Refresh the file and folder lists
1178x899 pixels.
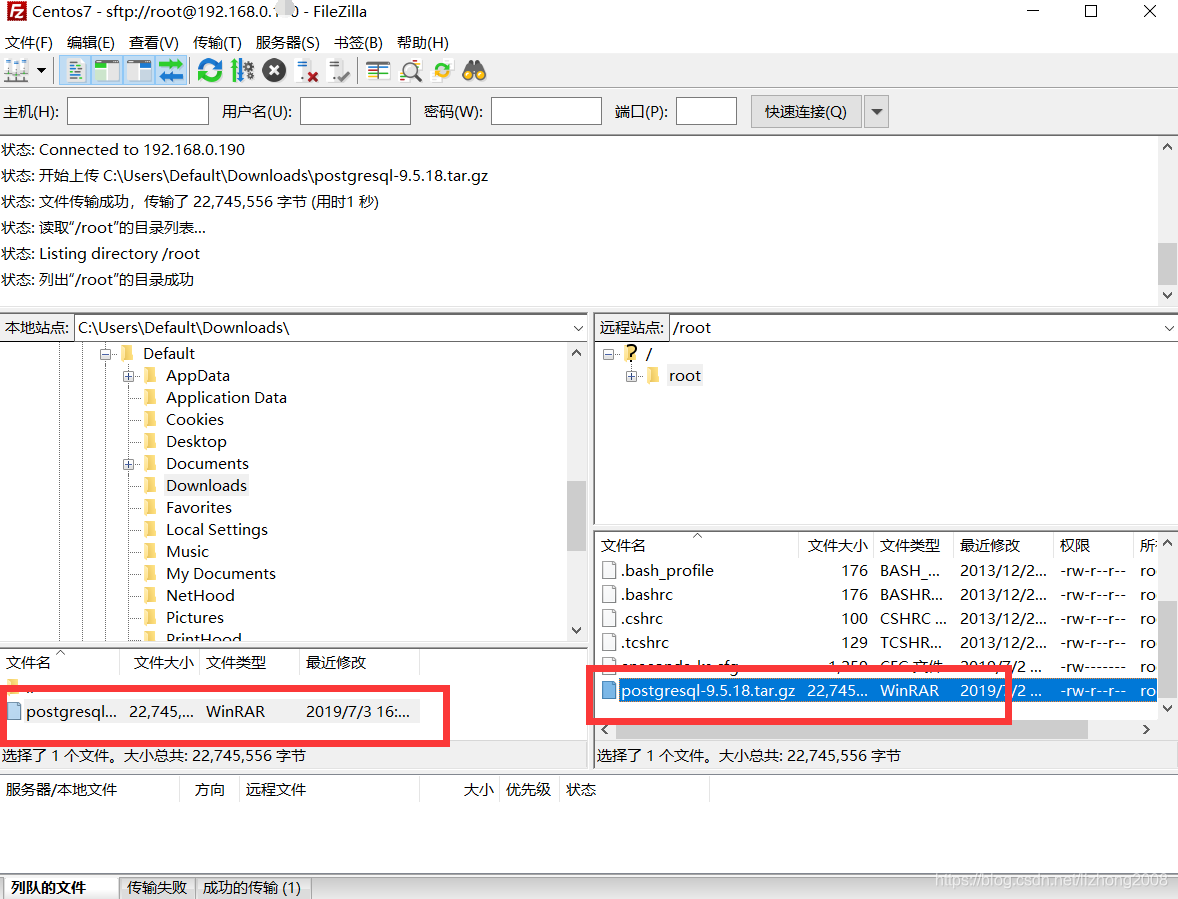(210, 71)
